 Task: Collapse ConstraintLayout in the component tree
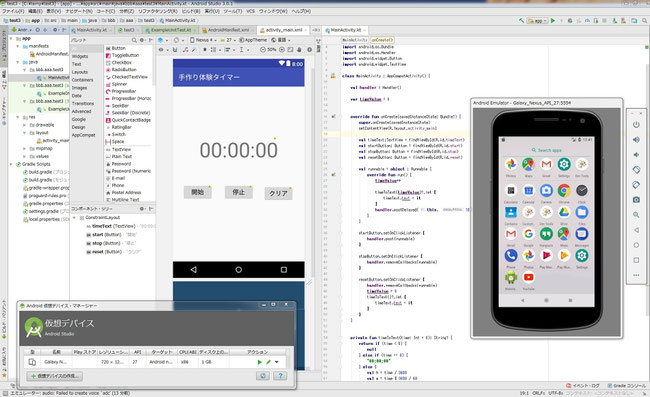74,218
